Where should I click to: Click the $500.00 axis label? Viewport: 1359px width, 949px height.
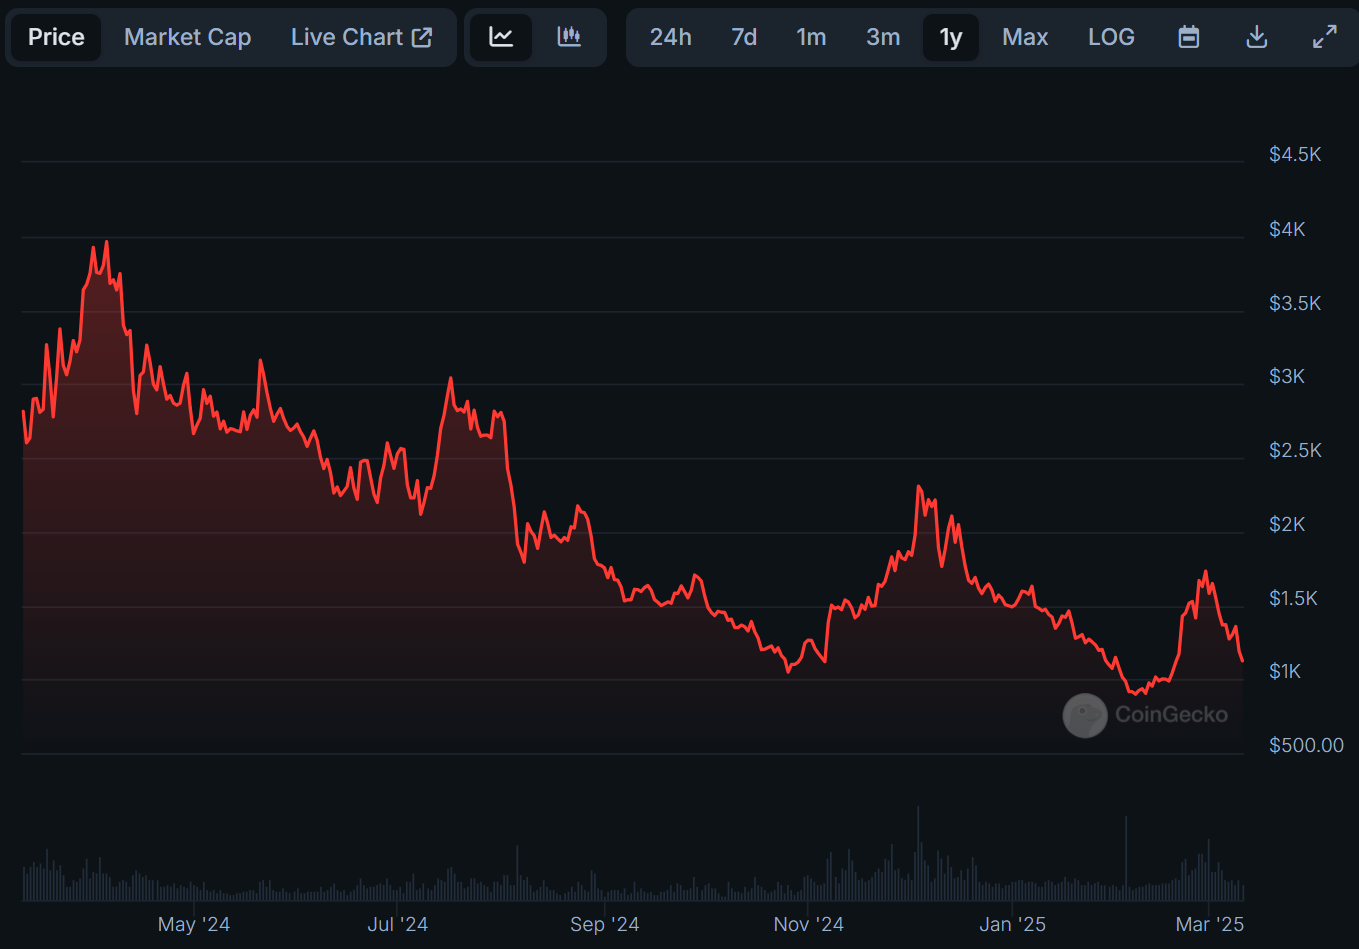point(1306,745)
